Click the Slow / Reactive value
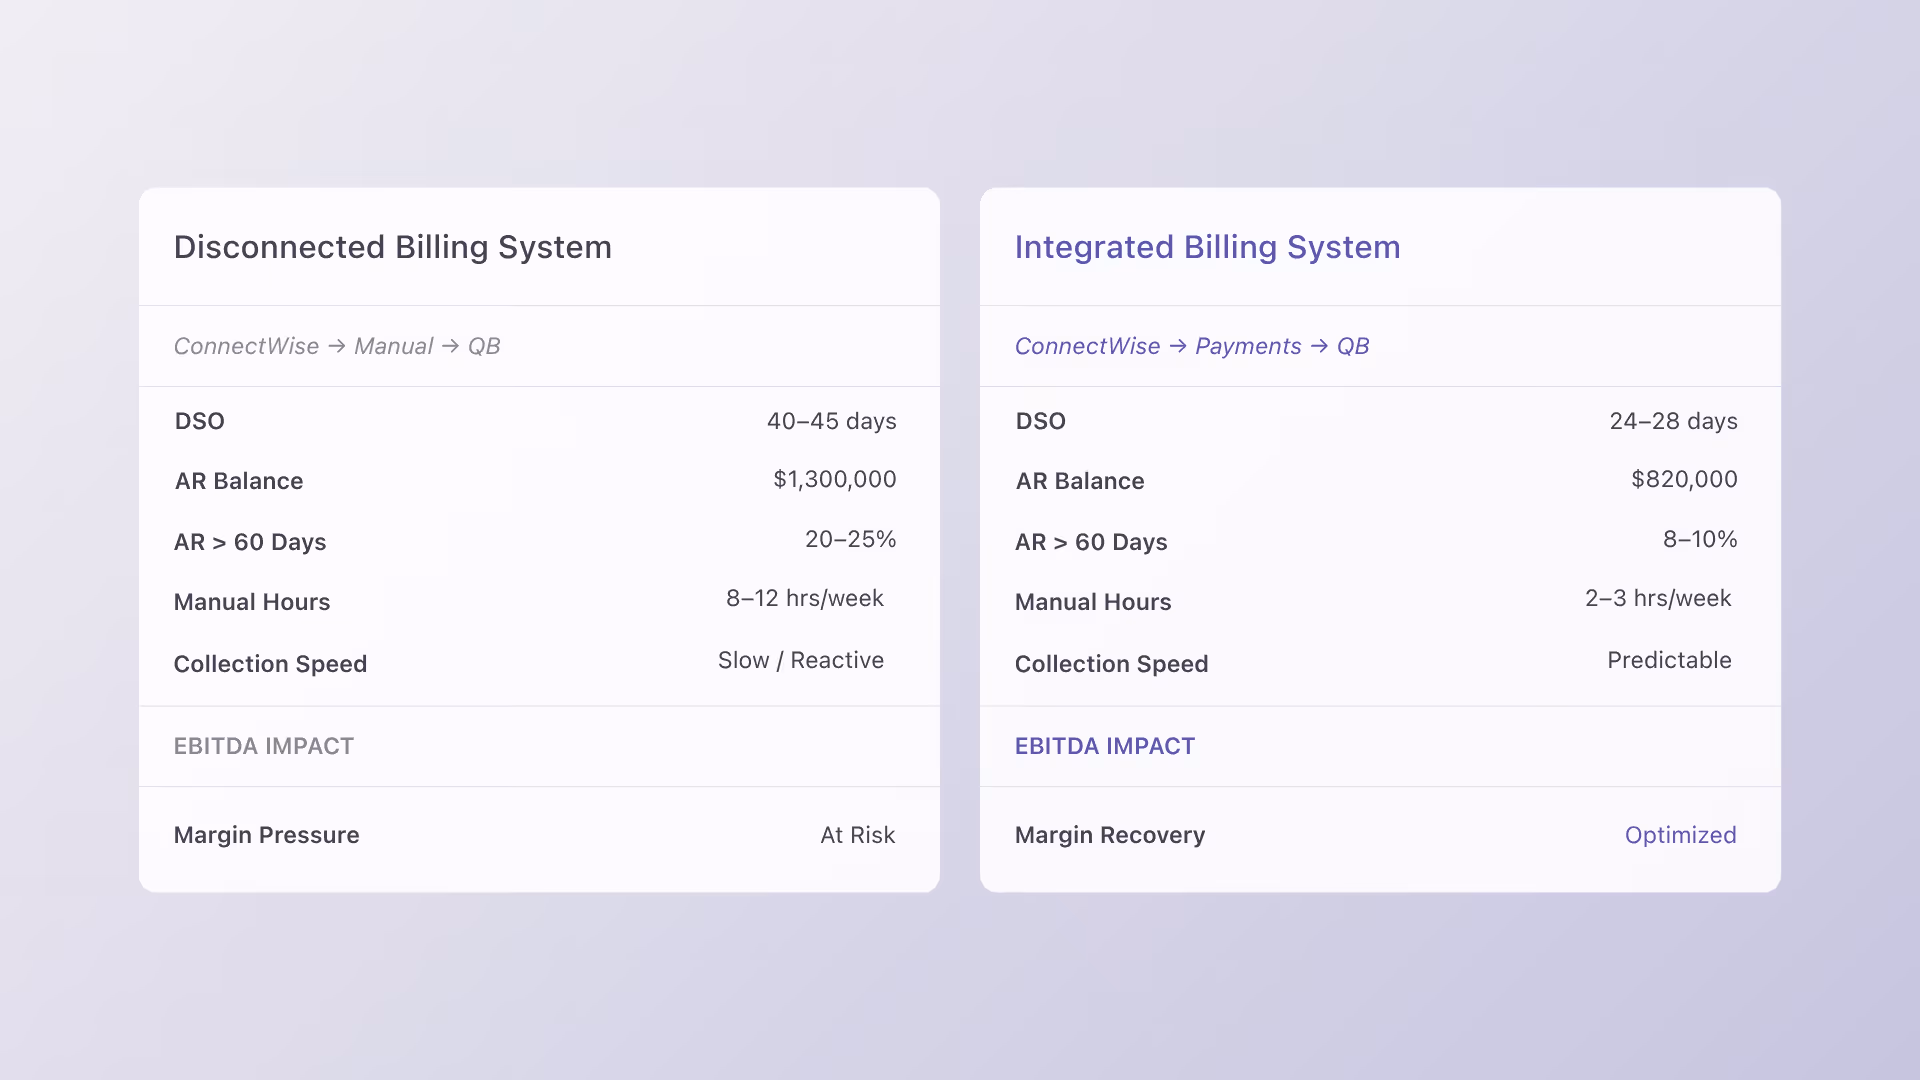 [x=801, y=660]
